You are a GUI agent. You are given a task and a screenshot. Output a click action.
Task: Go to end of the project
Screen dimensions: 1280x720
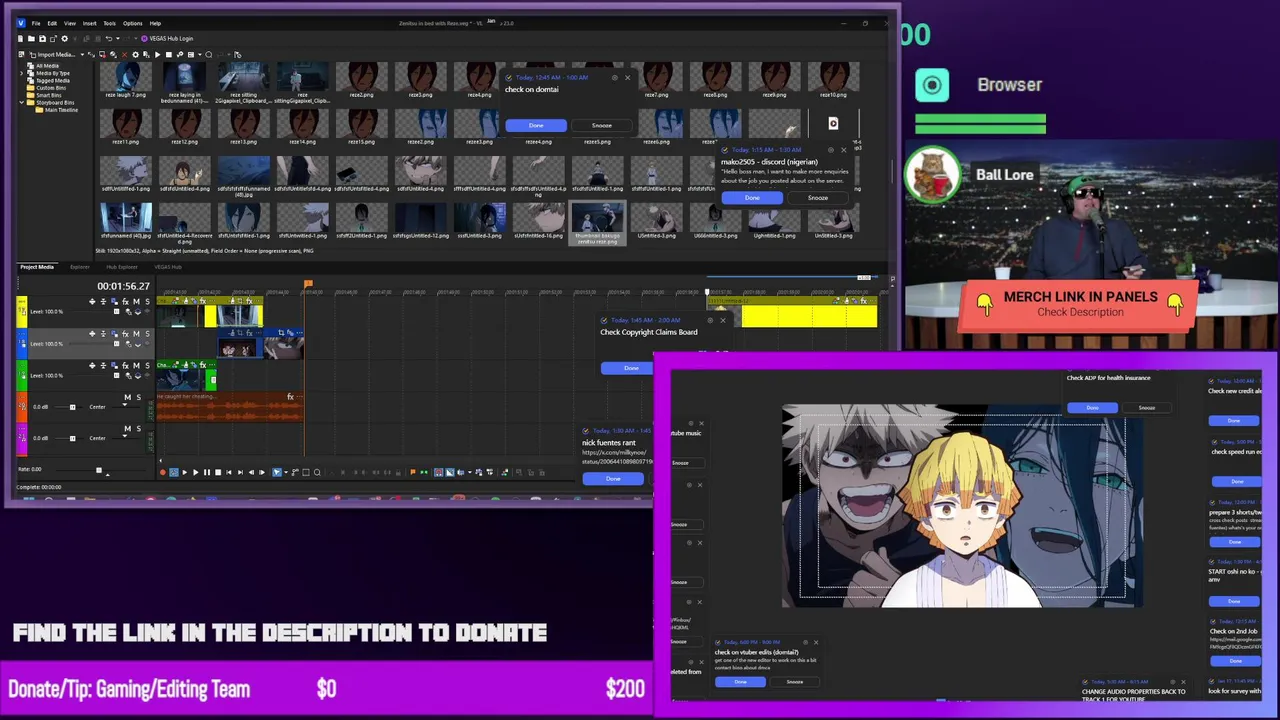coord(240,472)
